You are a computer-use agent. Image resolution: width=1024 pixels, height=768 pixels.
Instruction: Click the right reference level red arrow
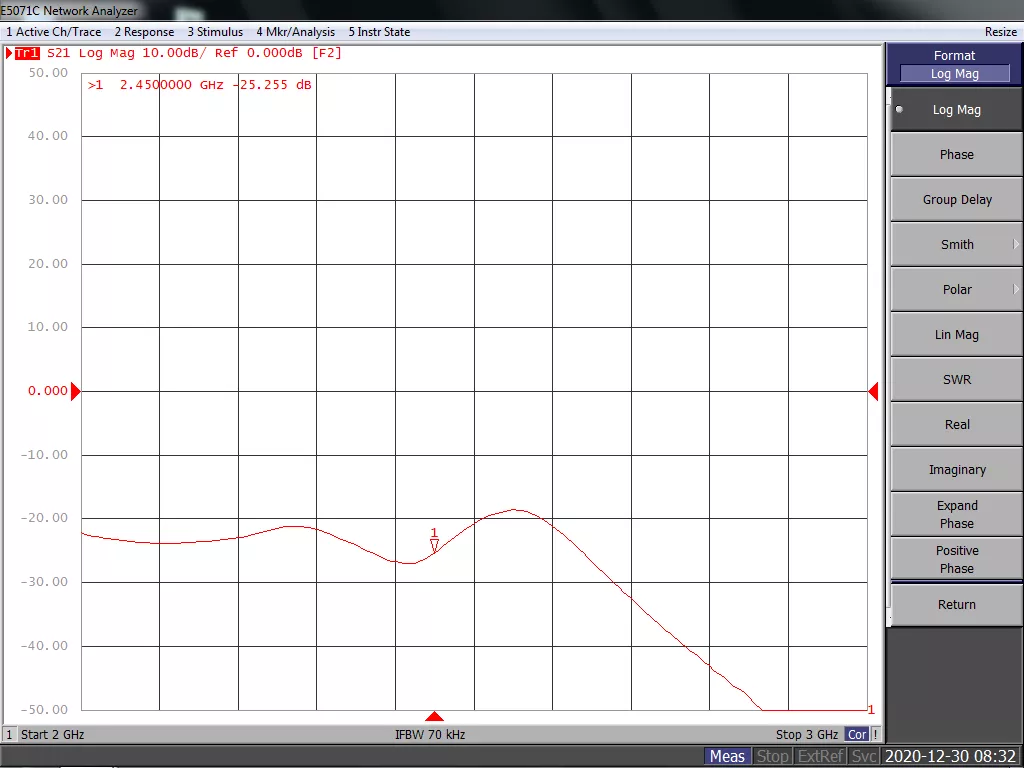(x=873, y=391)
